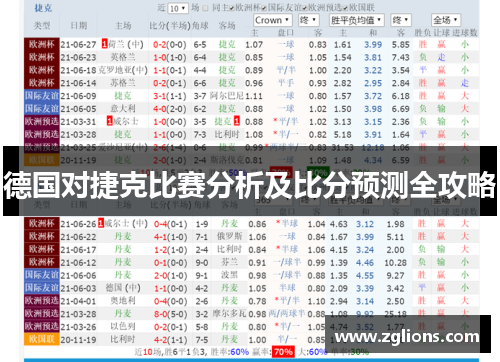Open the 终 dropdown right after Crown
Viewport: 500px width, 362px height.
(308, 20)
